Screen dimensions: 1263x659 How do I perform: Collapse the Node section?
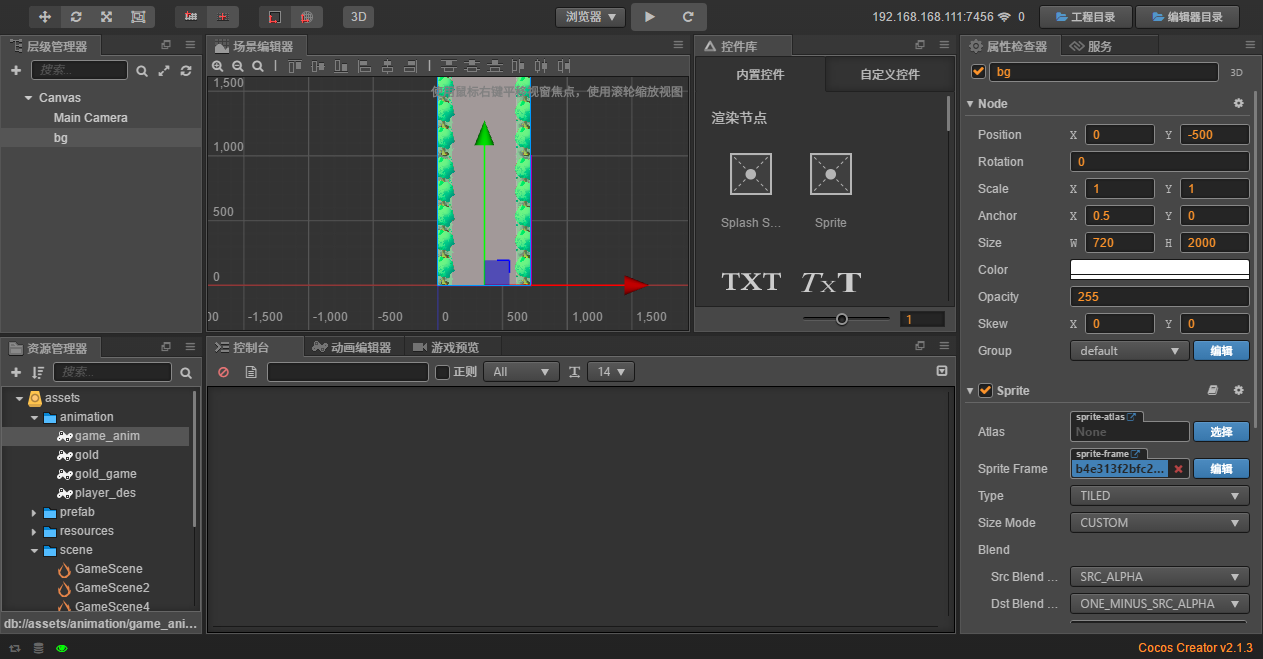click(970, 104)
